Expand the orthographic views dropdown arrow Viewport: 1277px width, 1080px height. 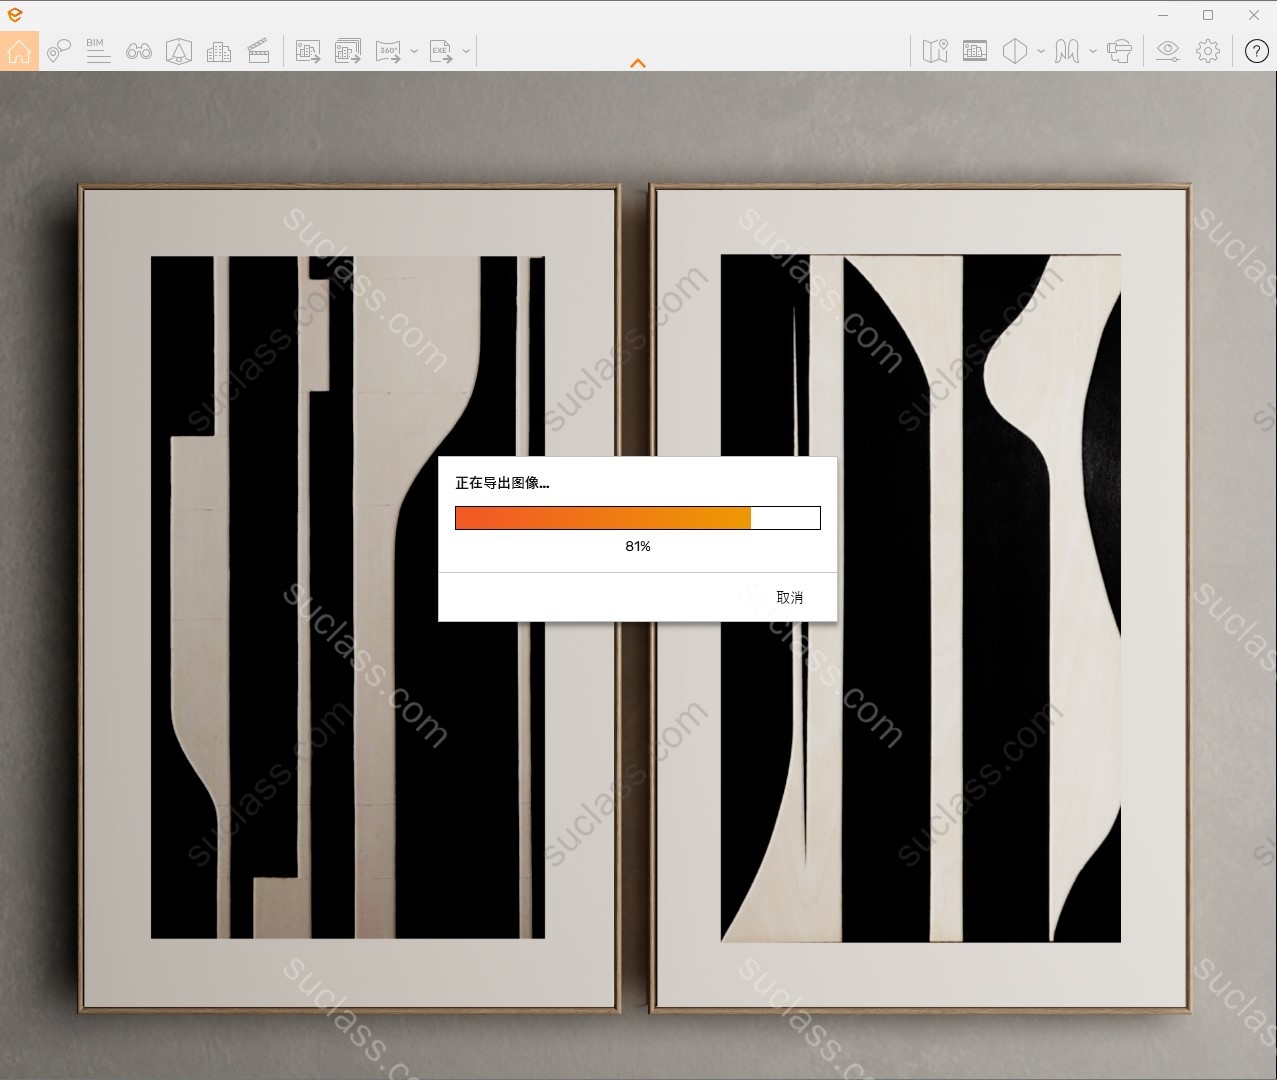(x=1041, y=51)
